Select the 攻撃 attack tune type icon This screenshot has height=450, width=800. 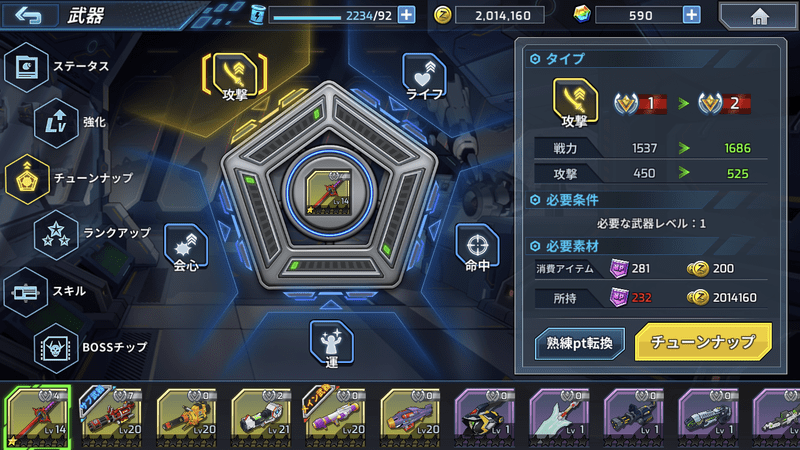pos(235,76)
